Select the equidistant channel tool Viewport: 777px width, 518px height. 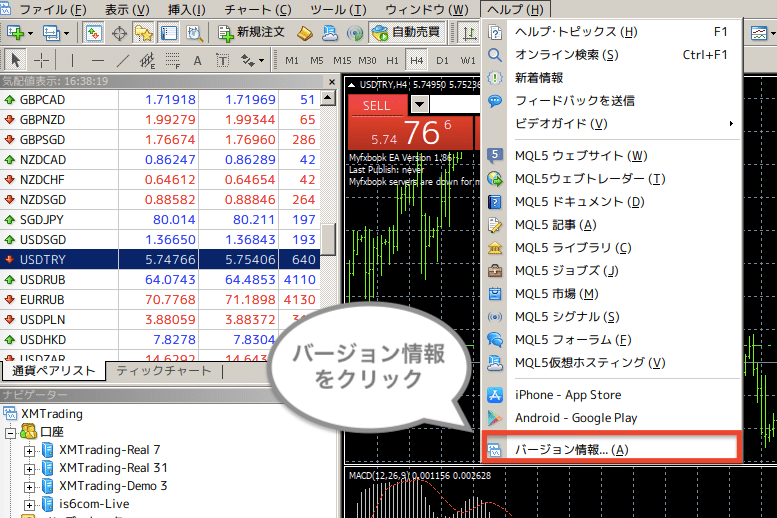coord(147,60)
